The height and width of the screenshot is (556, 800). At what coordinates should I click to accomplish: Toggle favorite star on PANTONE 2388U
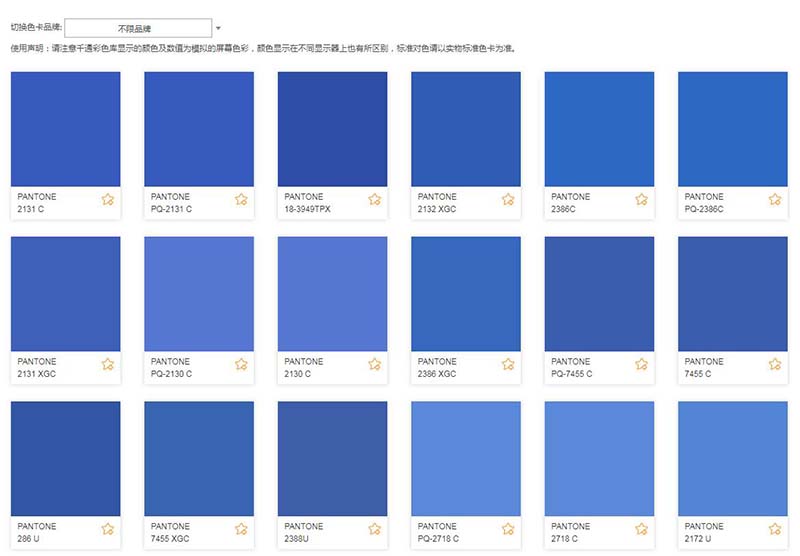(374, 529)
